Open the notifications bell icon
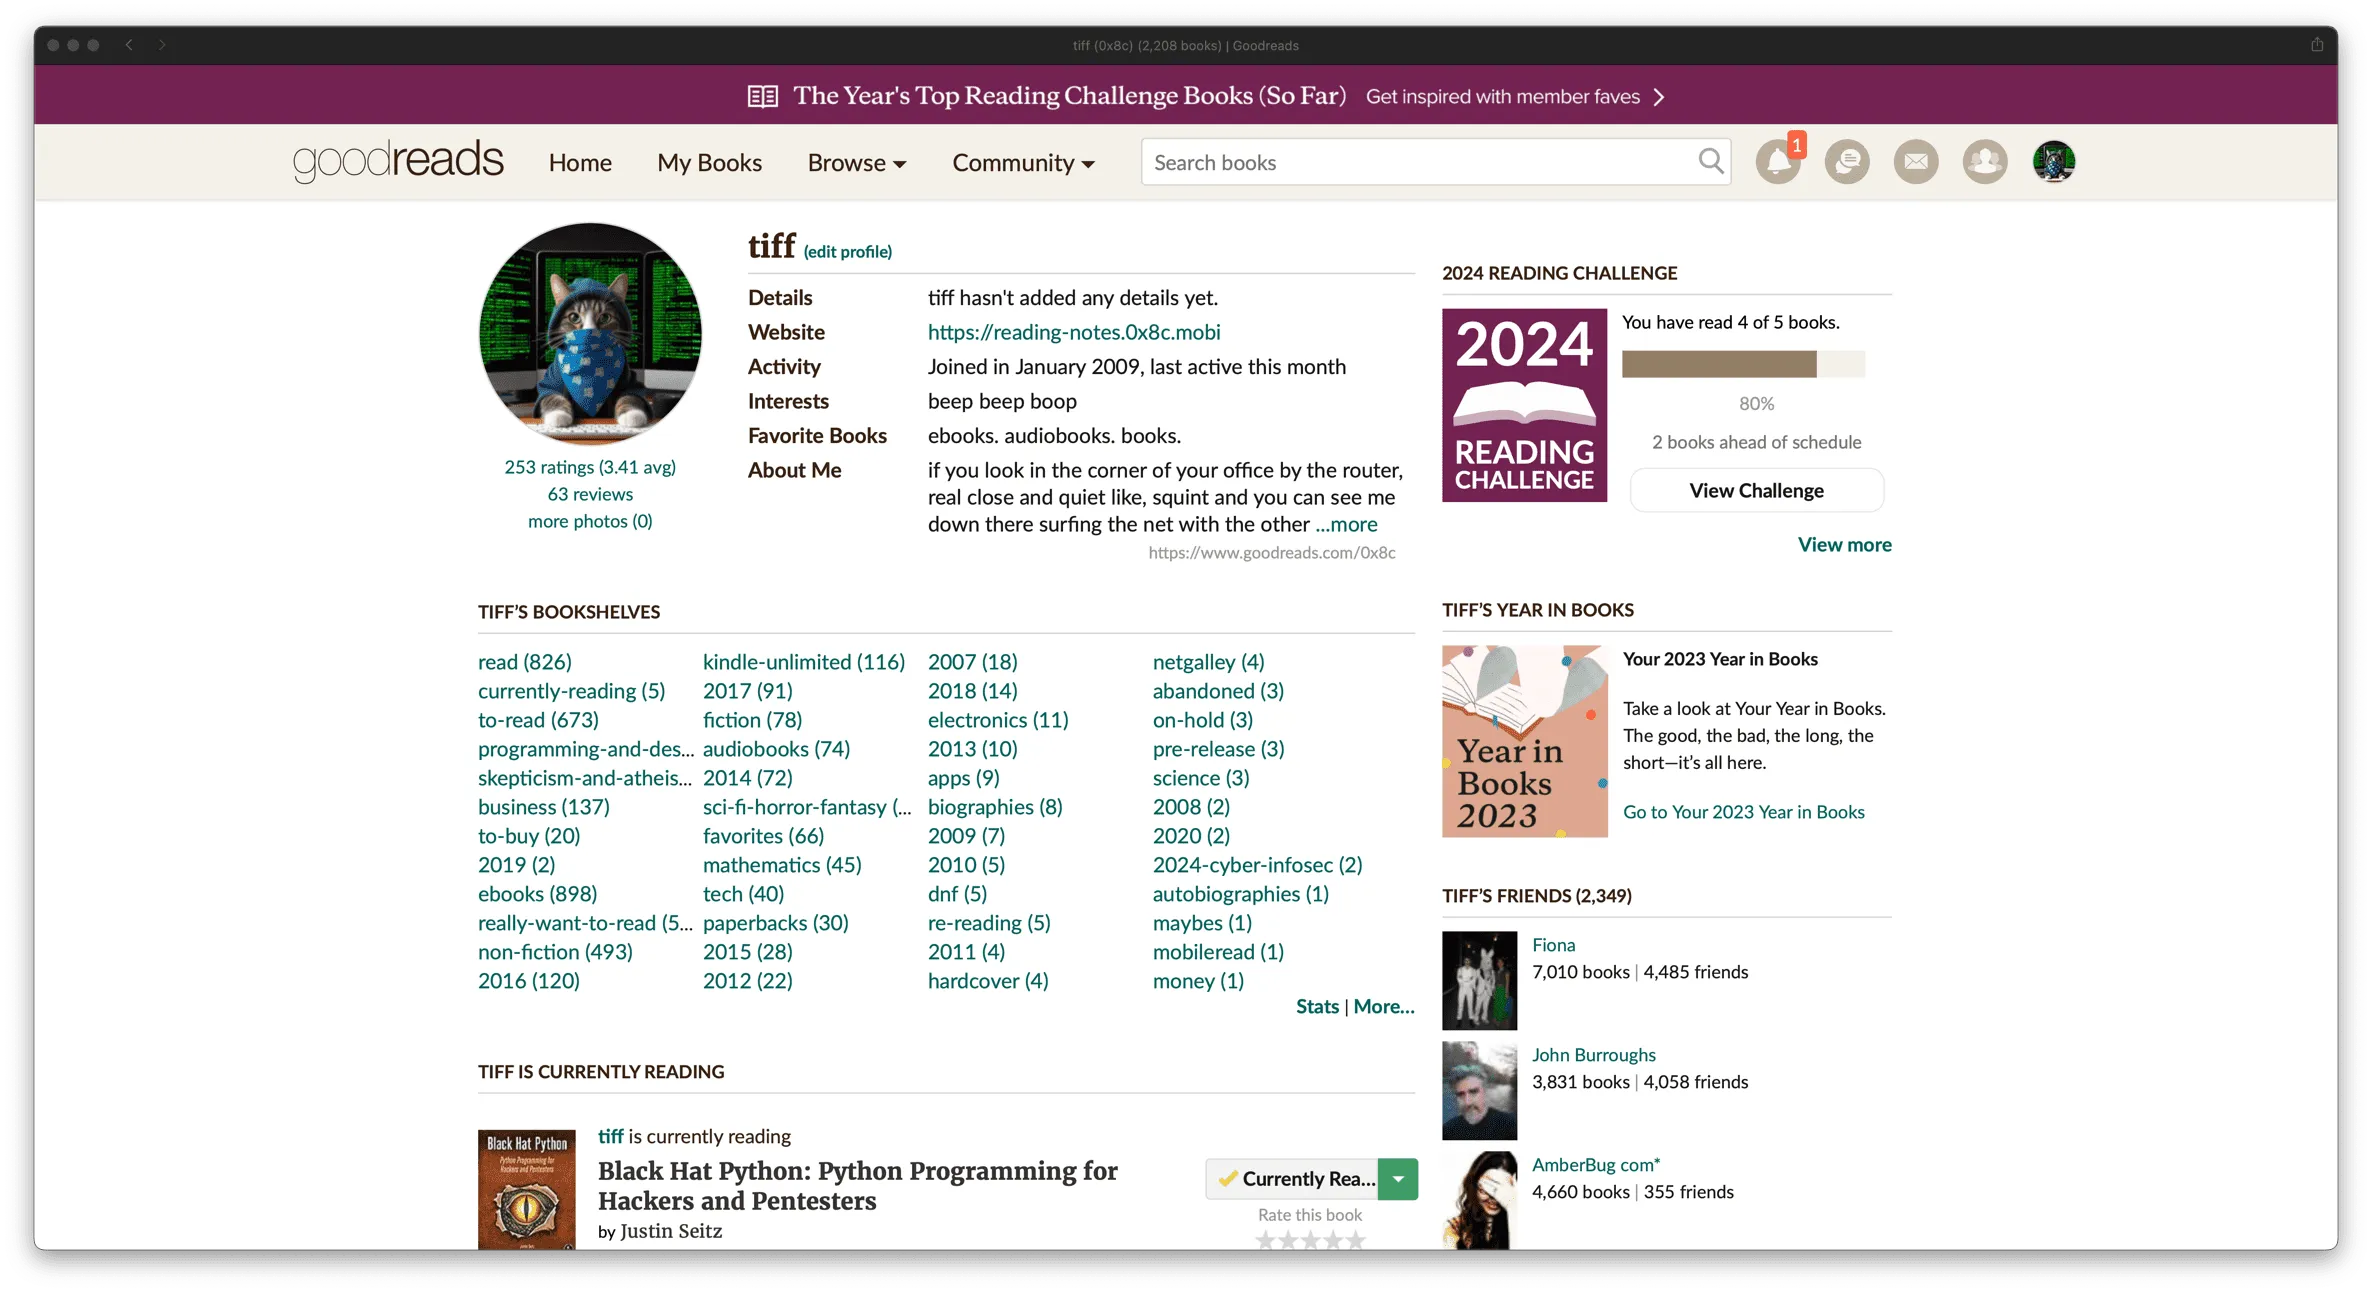This screenshot has height=1292, width=2372. tap(1778, 161)
